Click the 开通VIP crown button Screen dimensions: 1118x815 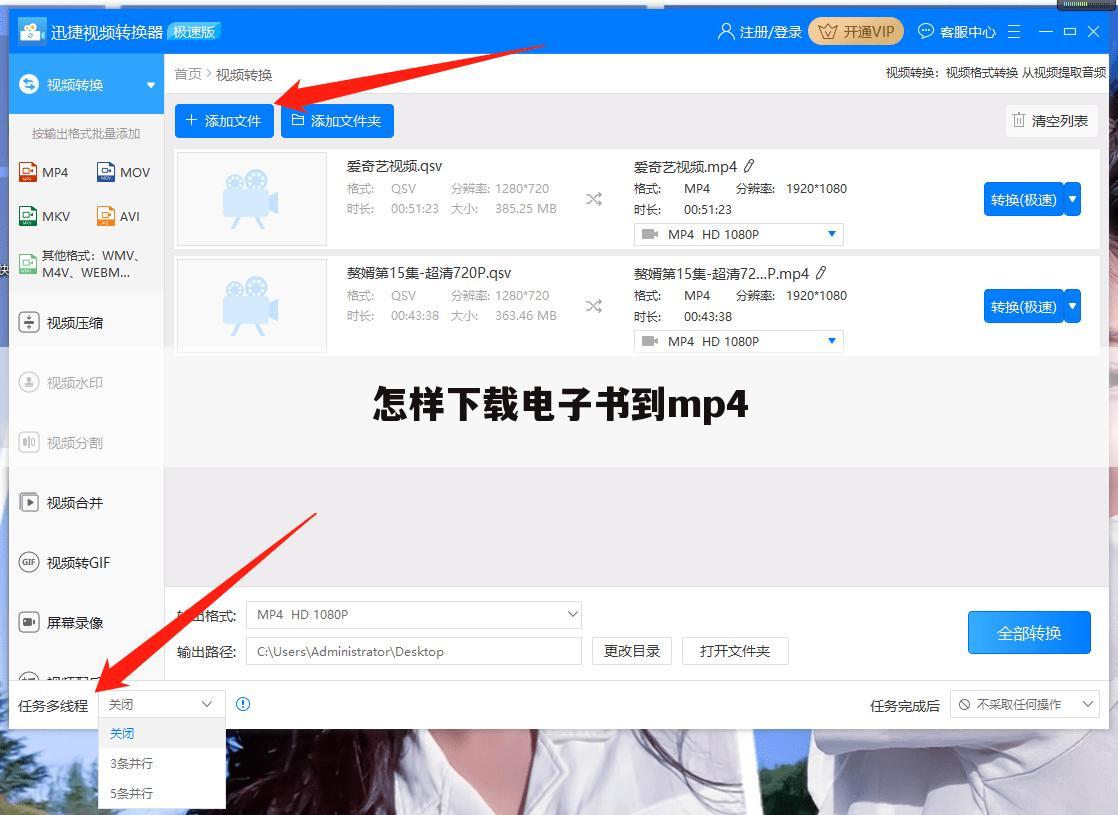click(856, 31)
